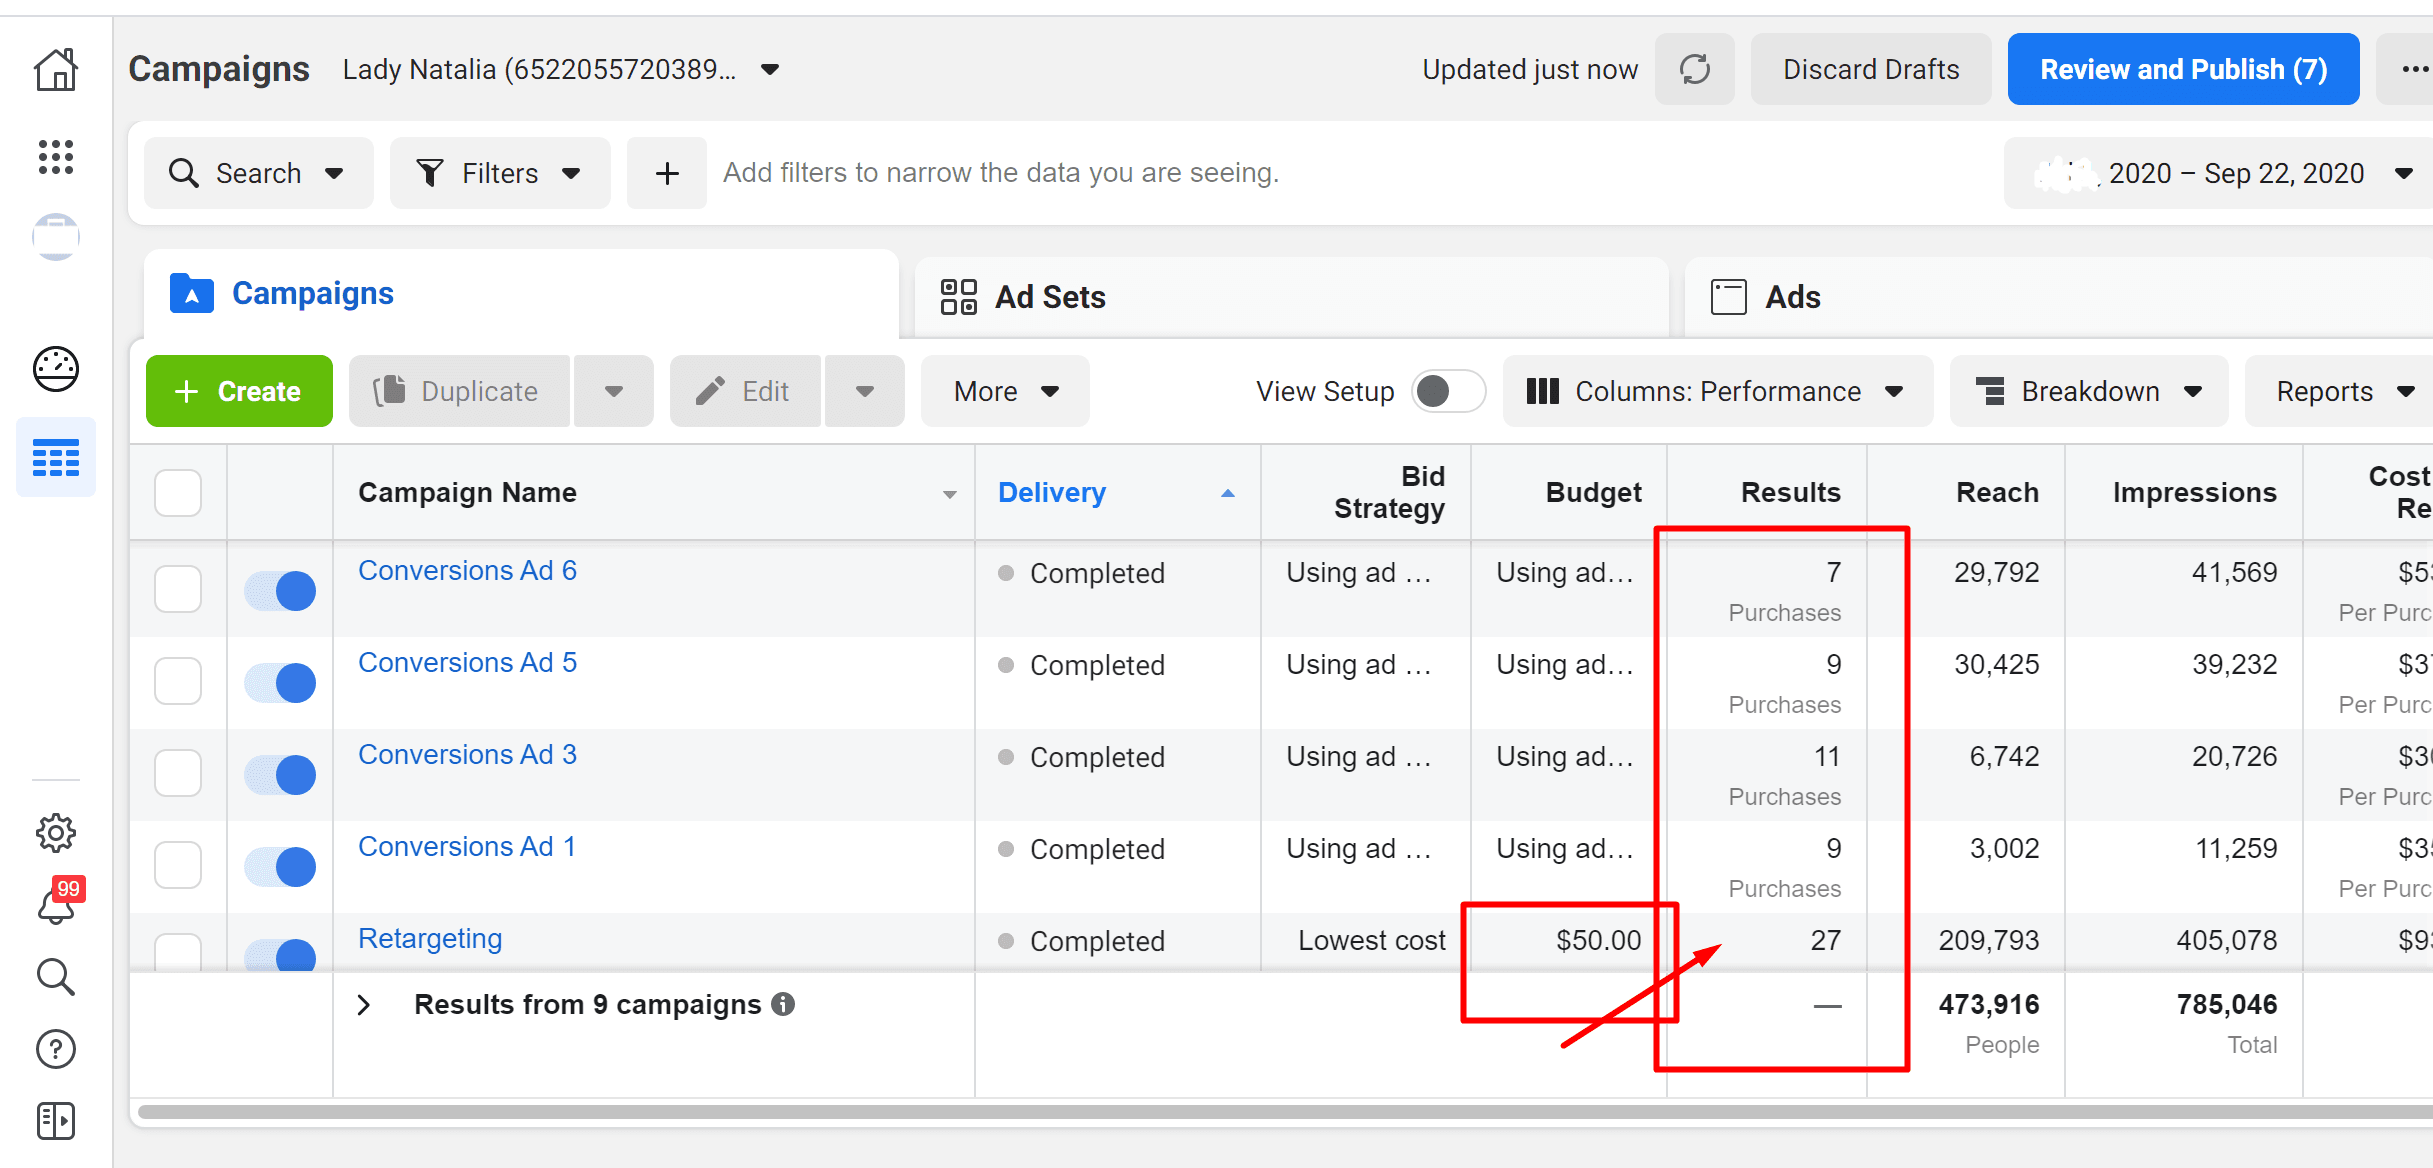Open the all tools grid icon
Viewport: 2433px width, 1168px height.
[56, 157]
